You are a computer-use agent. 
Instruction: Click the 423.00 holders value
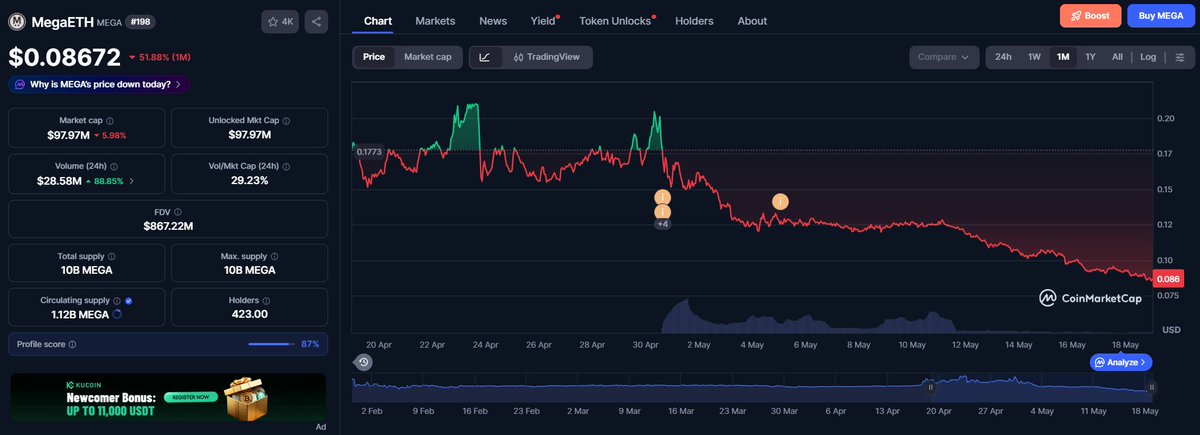(x=249, y=314)
